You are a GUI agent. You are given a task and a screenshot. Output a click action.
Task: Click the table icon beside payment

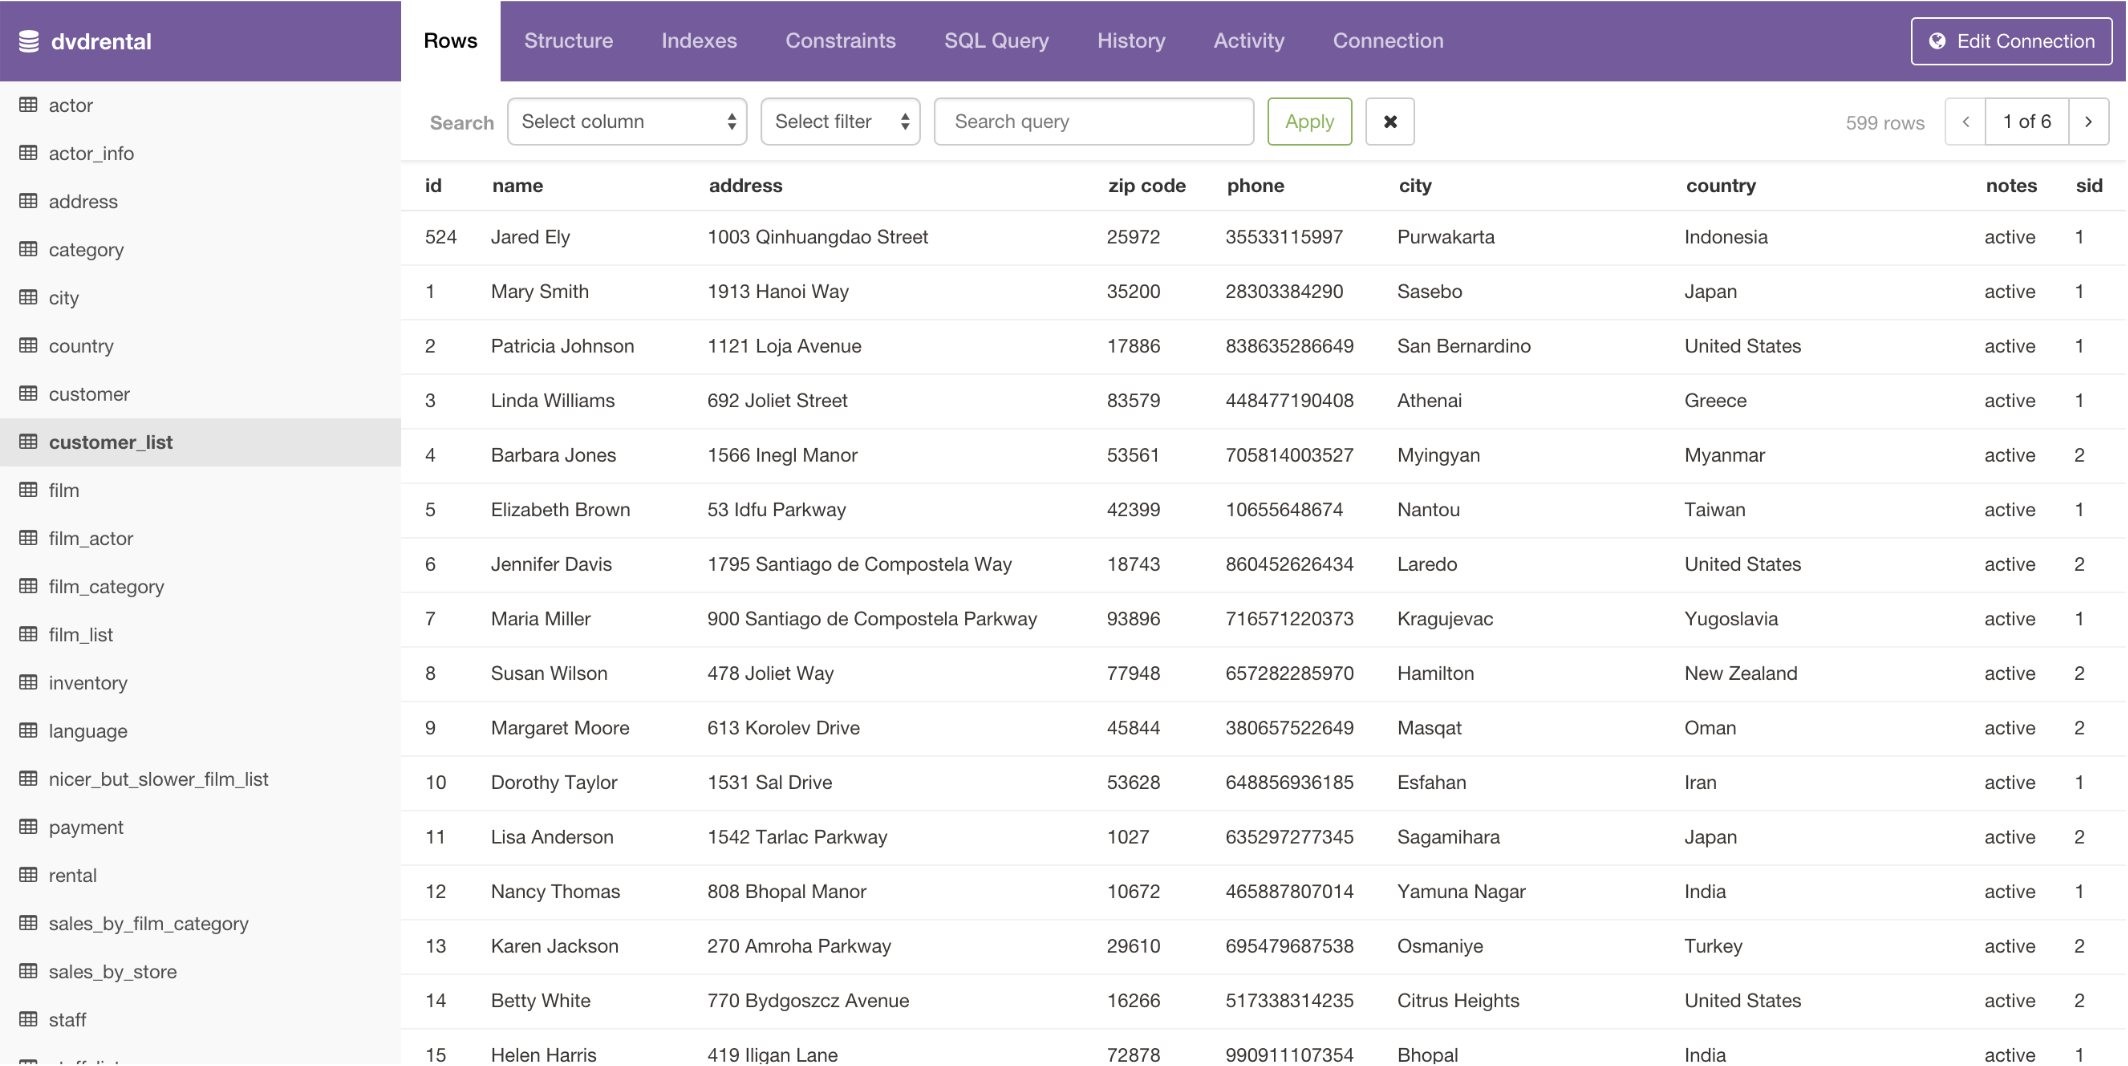pos(28,827)
